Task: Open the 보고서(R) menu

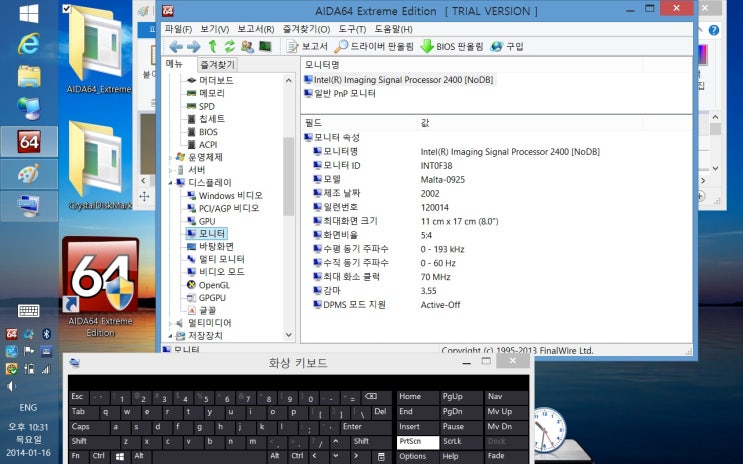Action: (x=256, y=29)
